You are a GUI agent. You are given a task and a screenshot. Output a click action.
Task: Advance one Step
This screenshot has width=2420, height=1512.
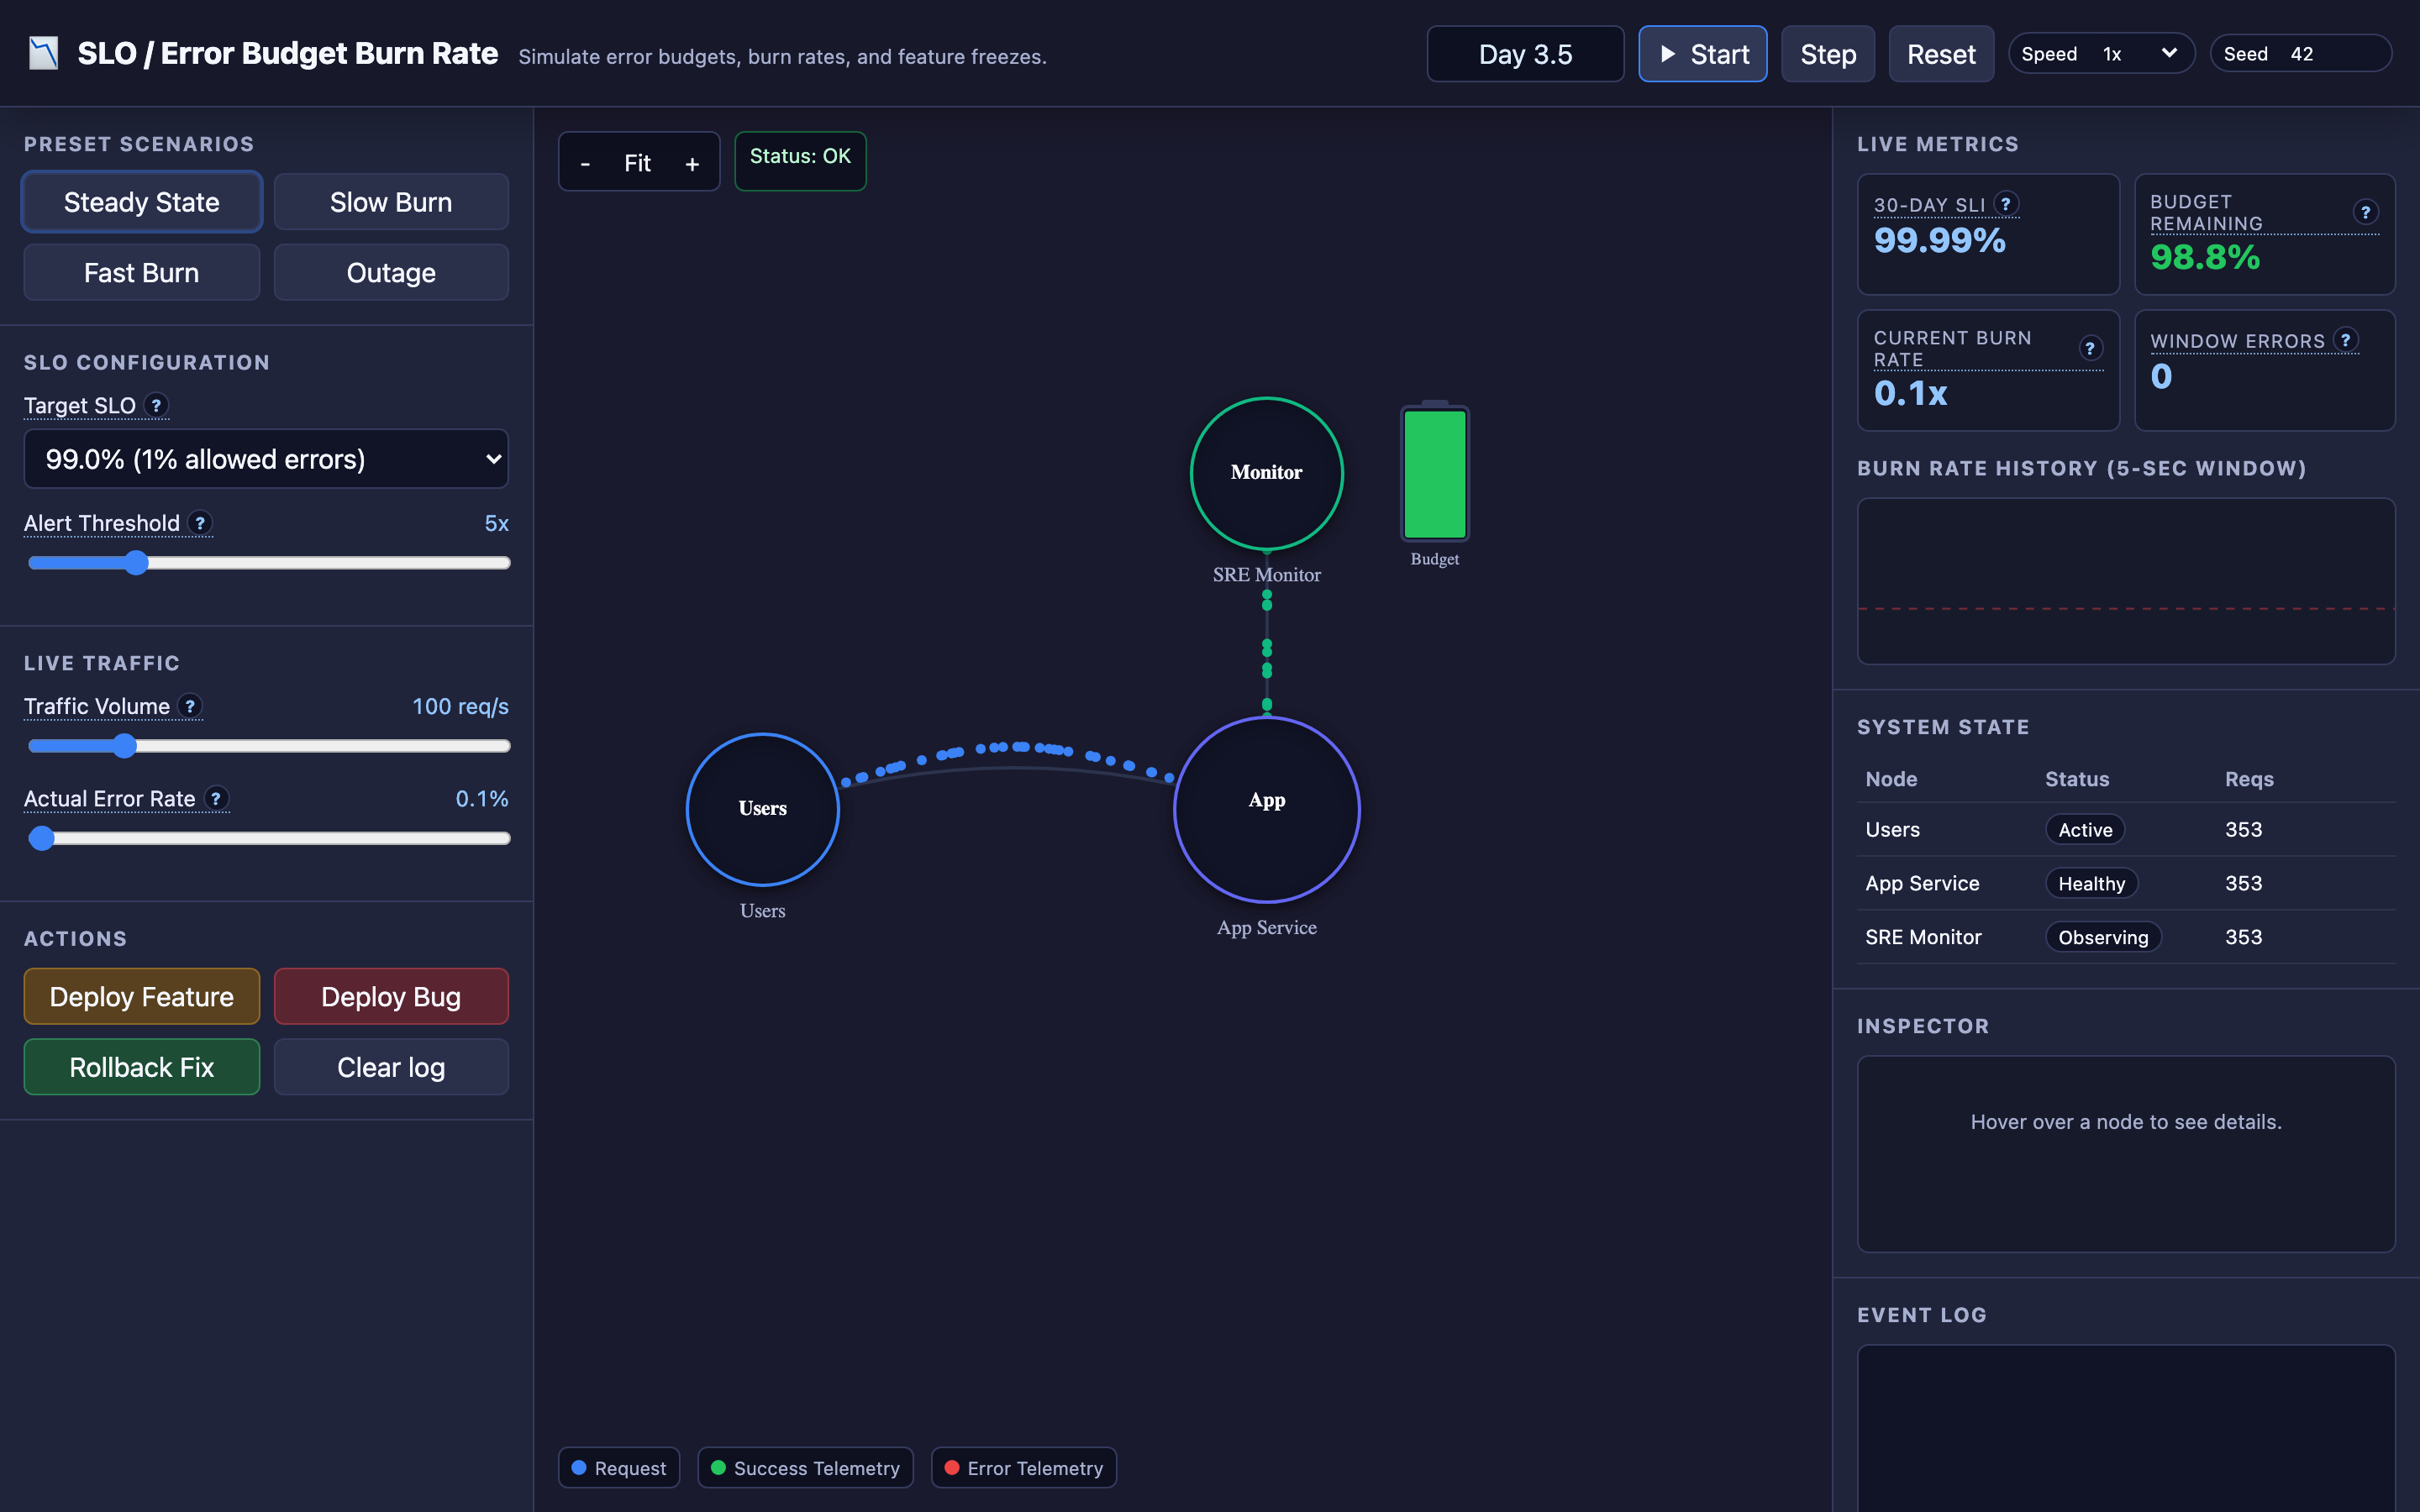tap(1828, 54)
